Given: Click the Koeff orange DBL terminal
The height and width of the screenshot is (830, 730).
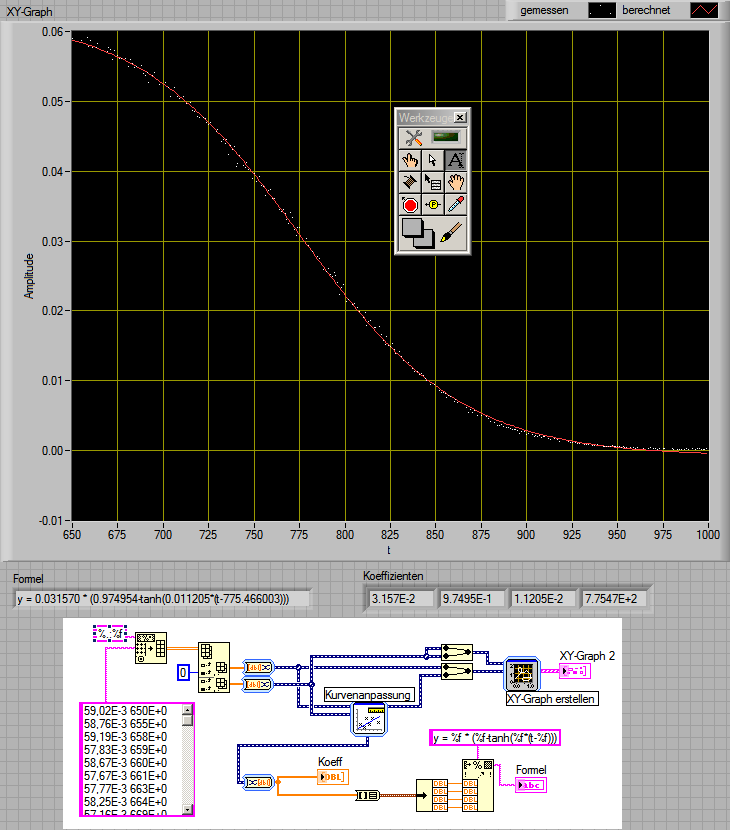Looking at the screenshot, I should (x=333, y=777).
